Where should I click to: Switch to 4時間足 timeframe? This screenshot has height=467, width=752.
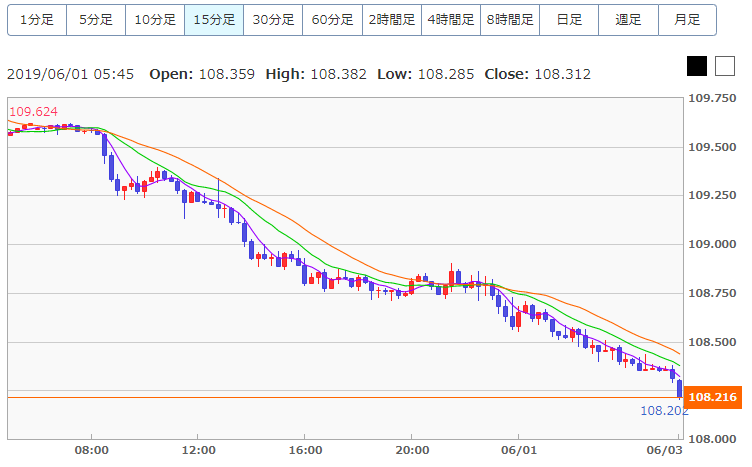(451, 19)
